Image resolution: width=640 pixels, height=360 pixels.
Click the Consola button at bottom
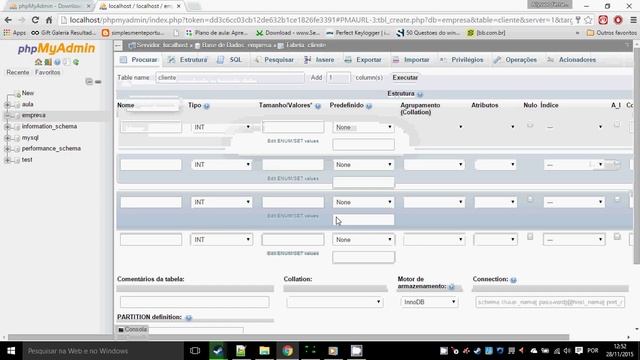click(132, 329)
